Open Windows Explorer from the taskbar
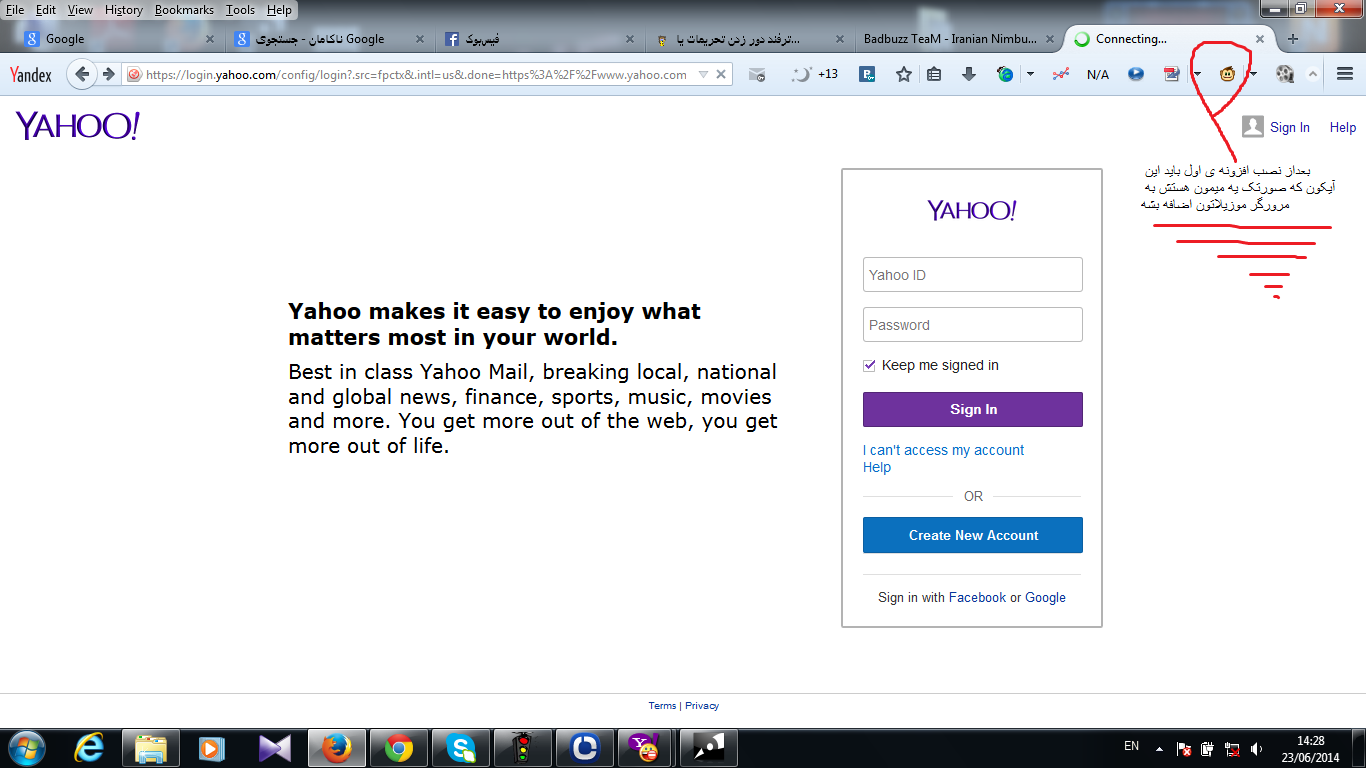This screenshot has width=1366, height=768. click(x=151, y=747)
